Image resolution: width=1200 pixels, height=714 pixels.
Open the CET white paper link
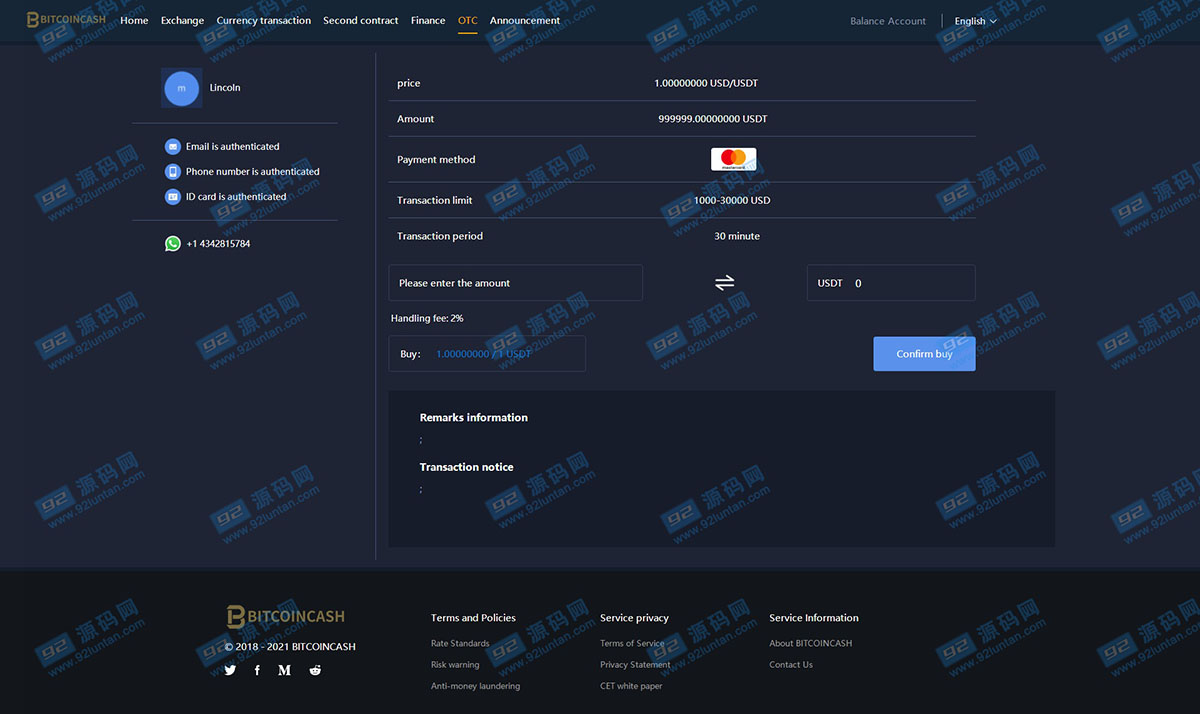[x=631, y=686]
